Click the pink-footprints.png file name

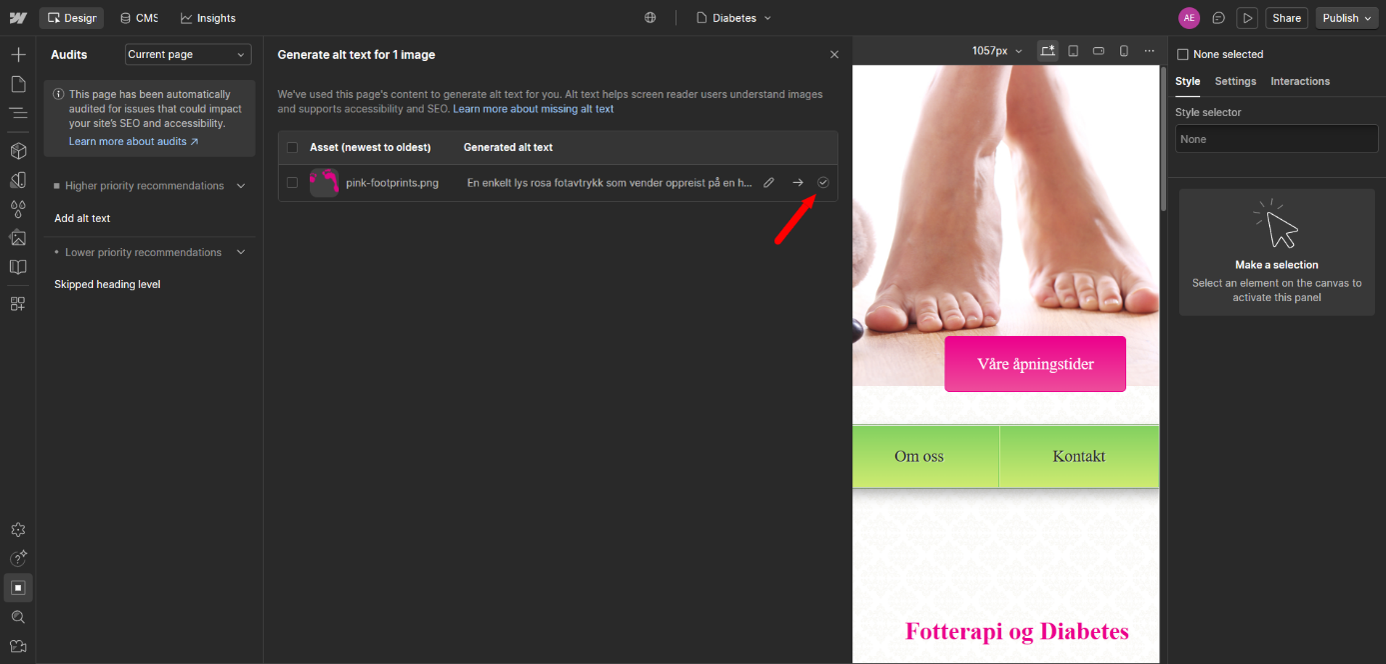tap(392, 183)
